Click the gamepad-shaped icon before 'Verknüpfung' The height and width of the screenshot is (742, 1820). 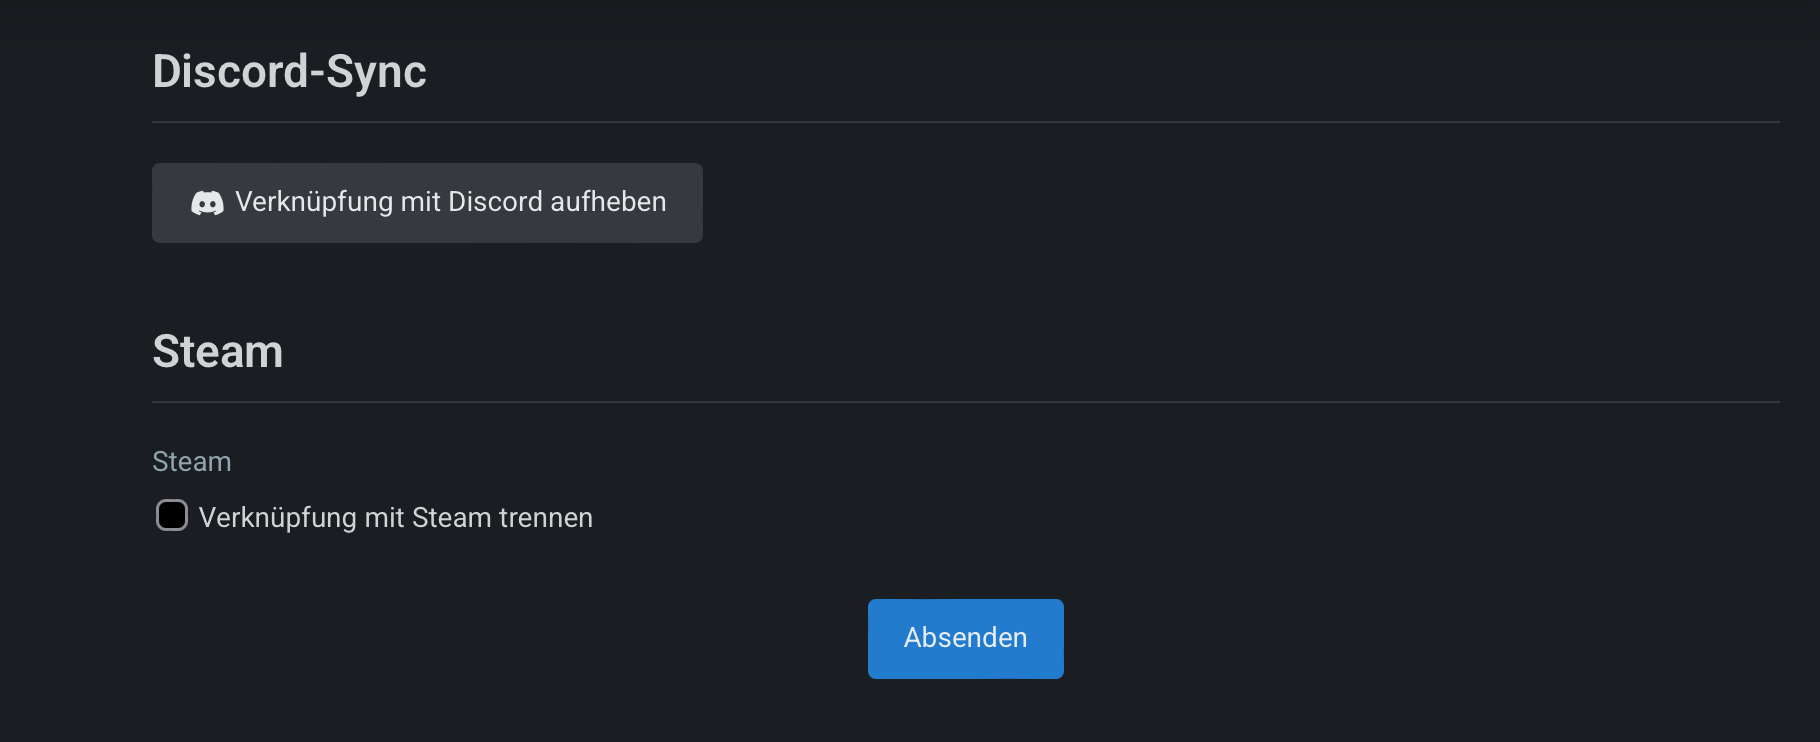pos(207,203)
